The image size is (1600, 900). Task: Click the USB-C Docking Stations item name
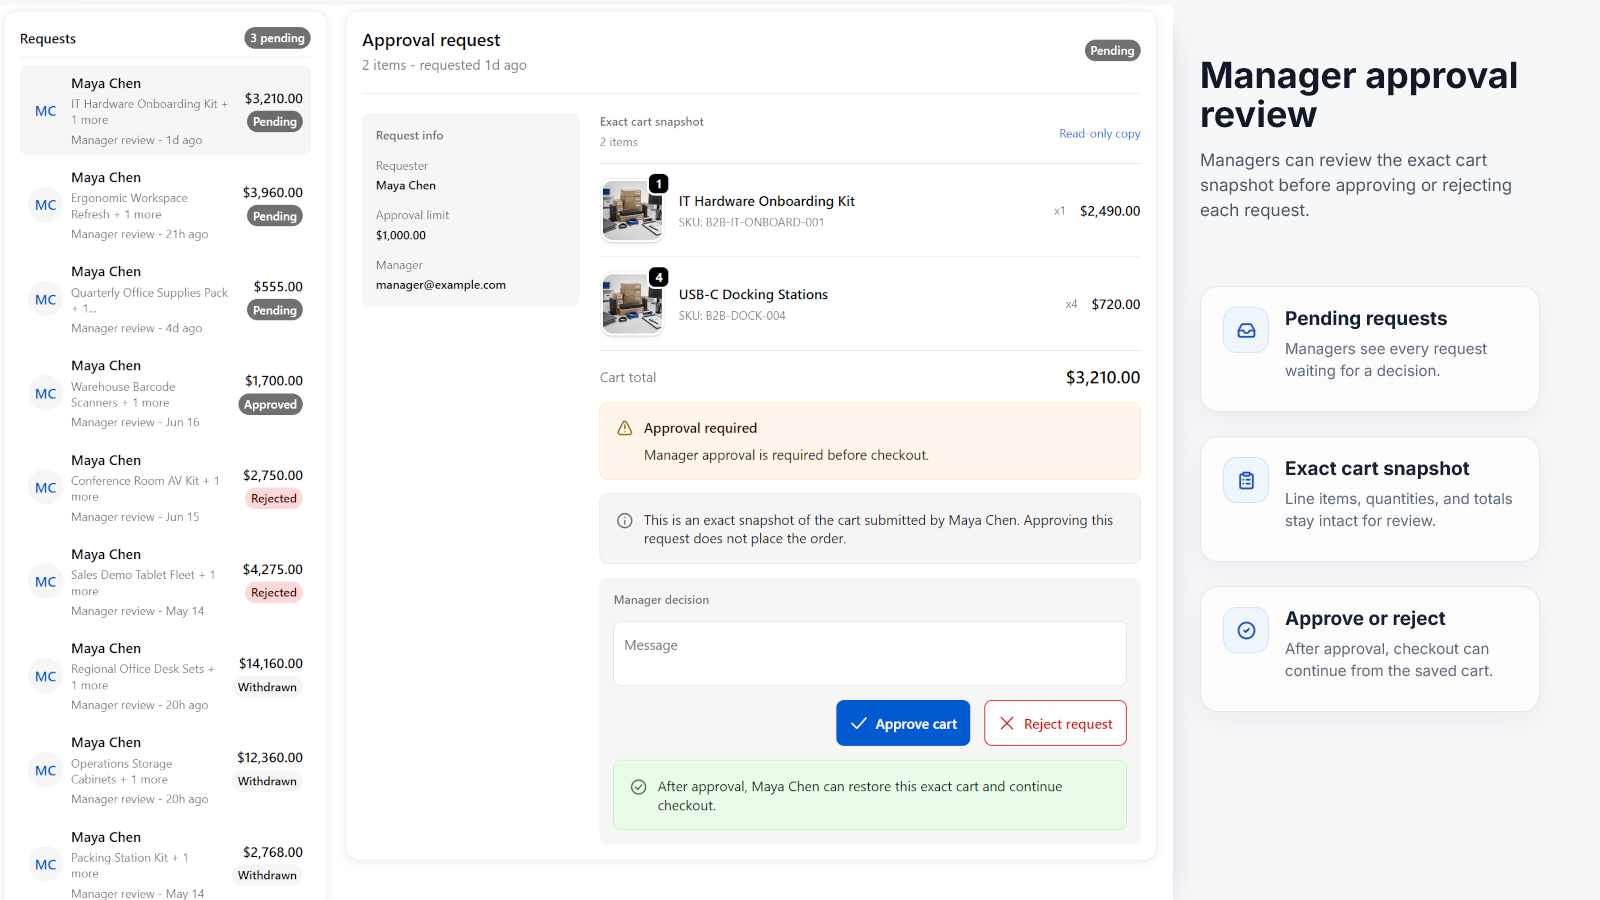753,294
